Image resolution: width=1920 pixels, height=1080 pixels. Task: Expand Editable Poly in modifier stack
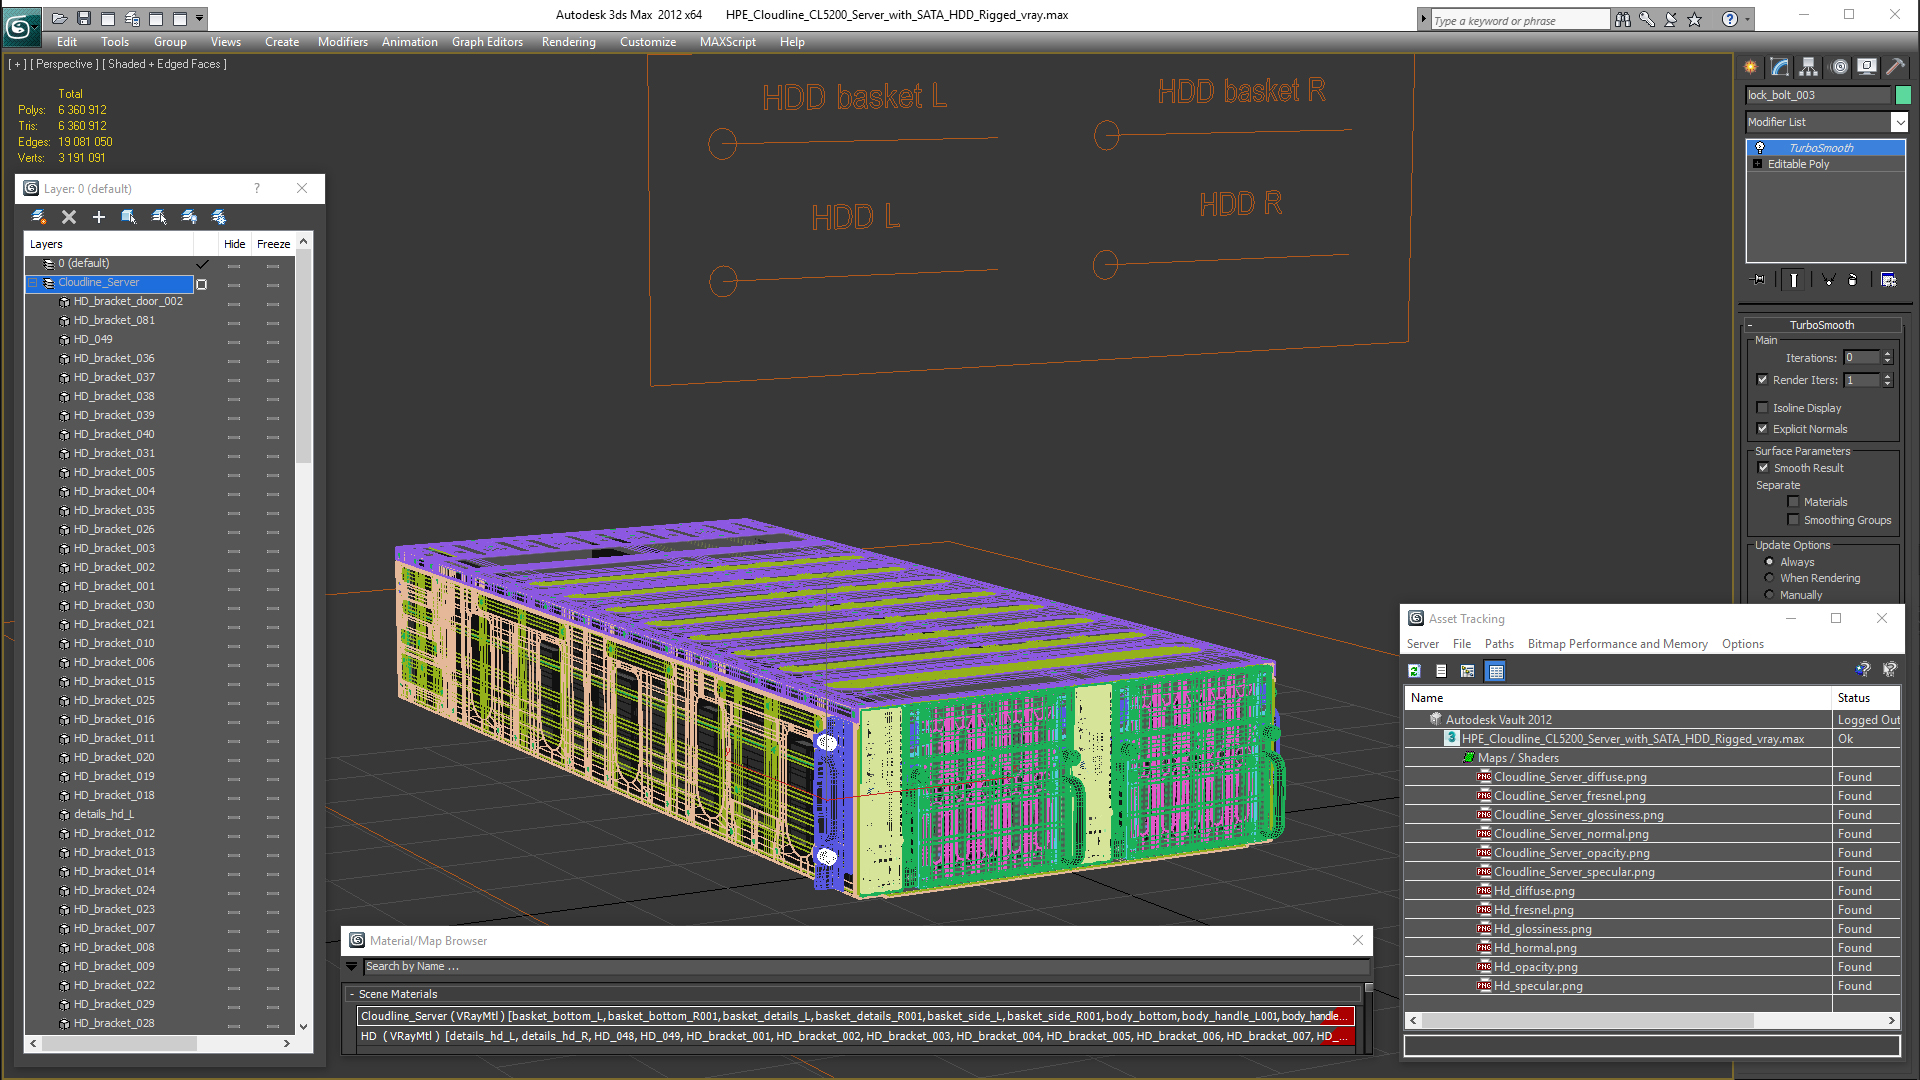pos(1758,164)
